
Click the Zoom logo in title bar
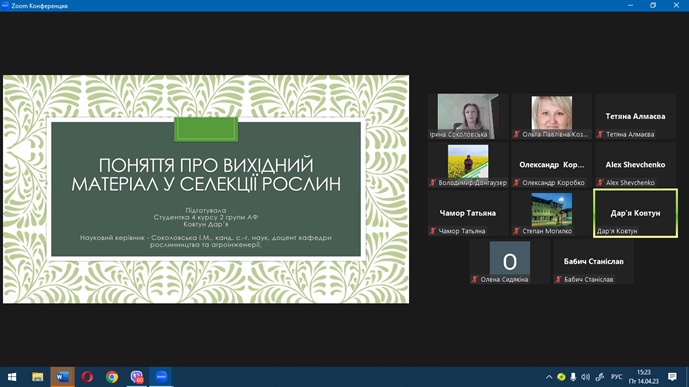pyautogui.click(x=5, y=5)
